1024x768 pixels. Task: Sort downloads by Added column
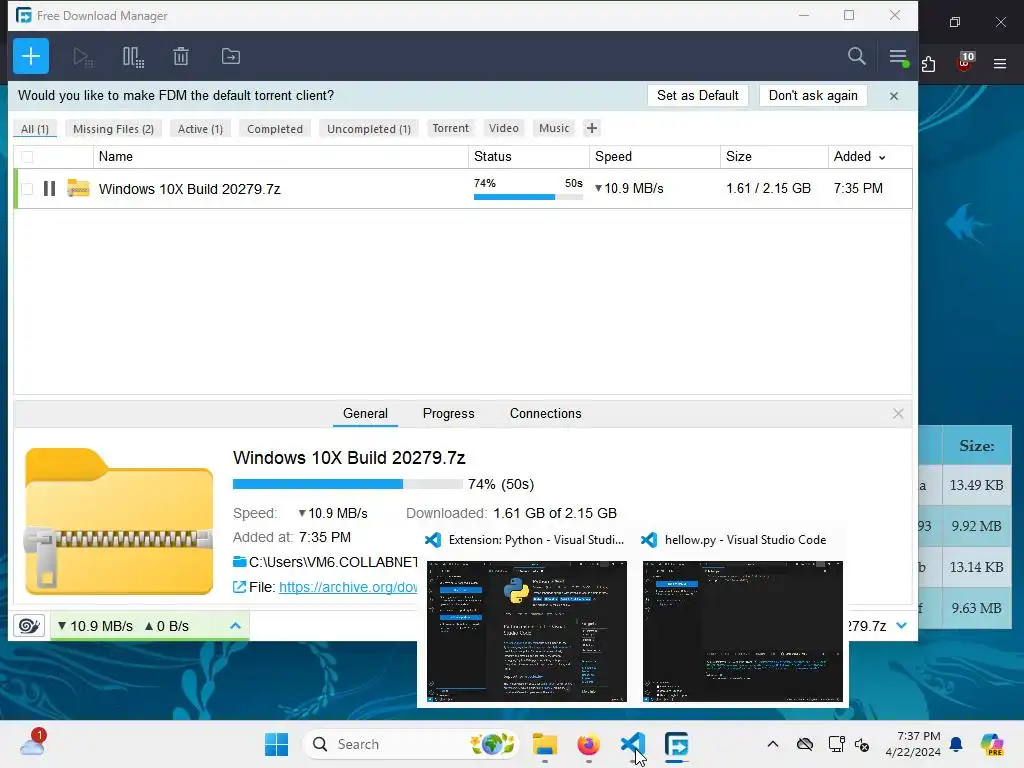859,157
